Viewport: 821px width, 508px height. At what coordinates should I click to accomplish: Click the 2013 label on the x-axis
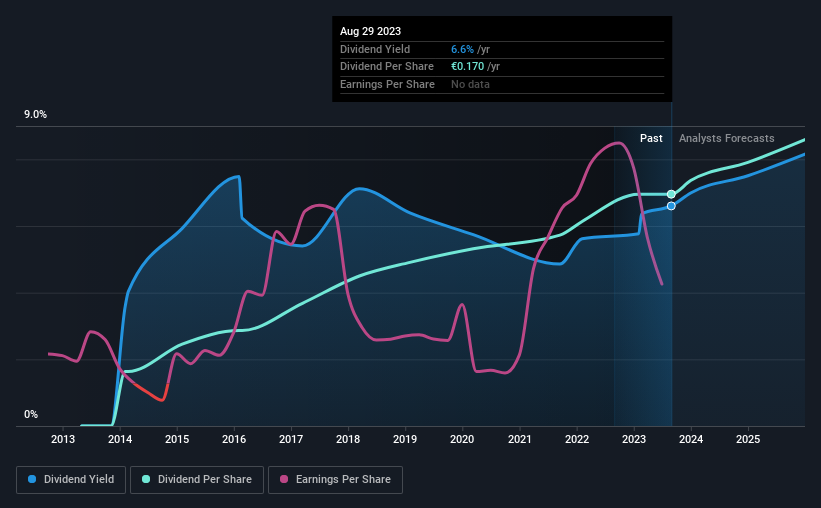[x=63, y=439]
